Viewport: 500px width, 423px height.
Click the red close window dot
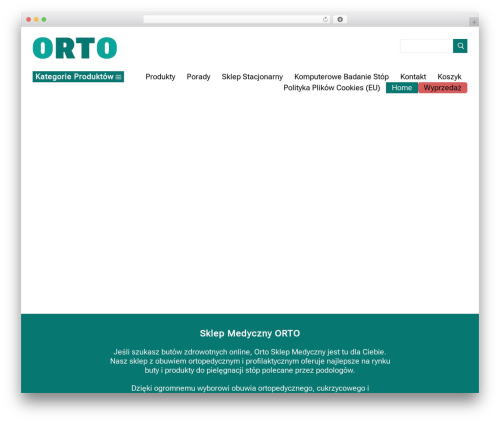(x=29, y=19)
